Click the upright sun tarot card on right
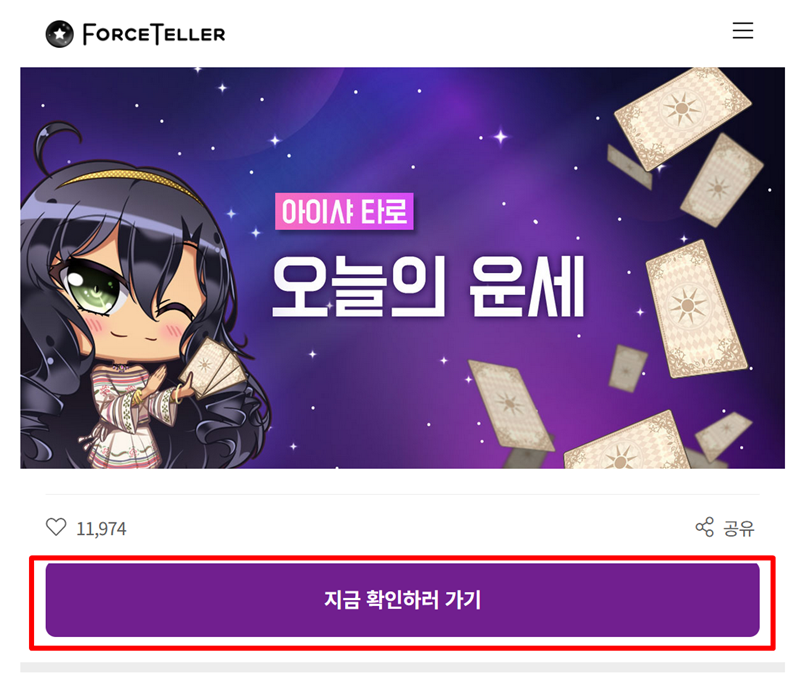 point(695,309)
